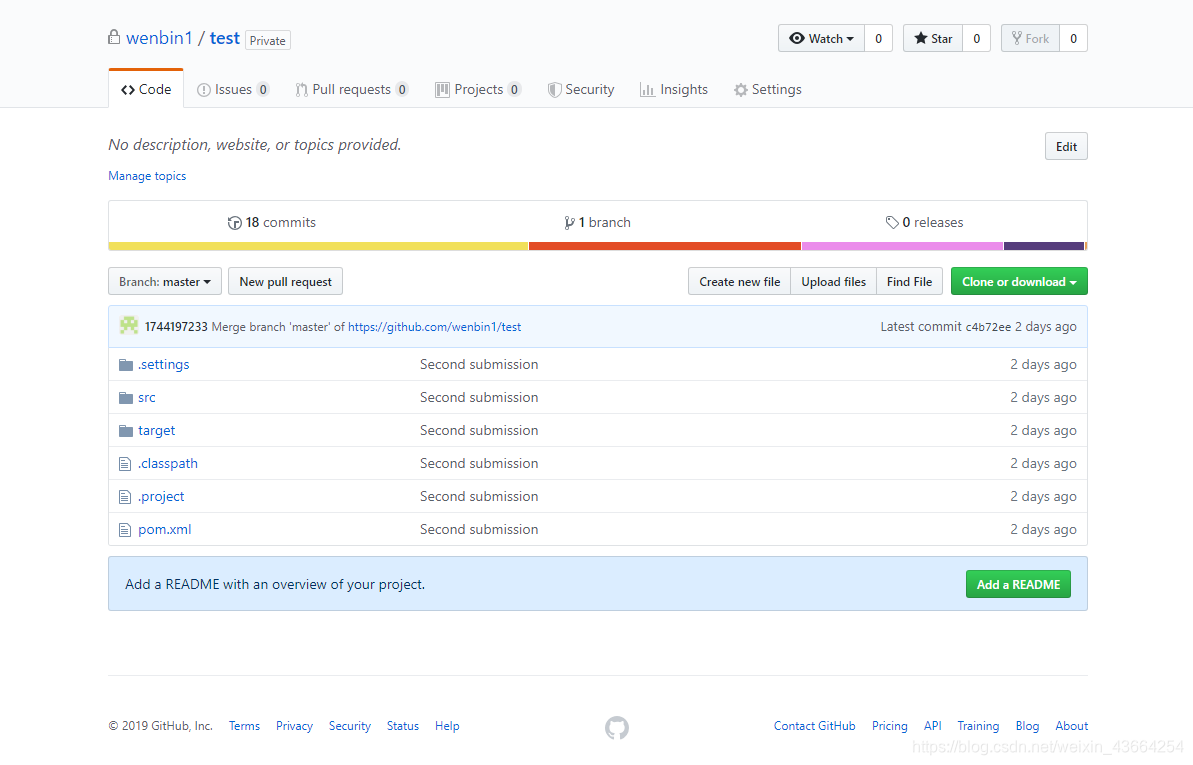Open the .project file

161,496
